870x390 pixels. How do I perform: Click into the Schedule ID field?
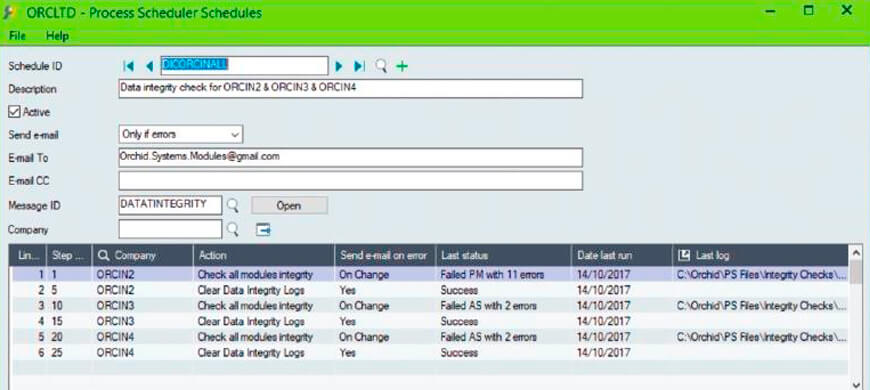(x=244, y=65)
